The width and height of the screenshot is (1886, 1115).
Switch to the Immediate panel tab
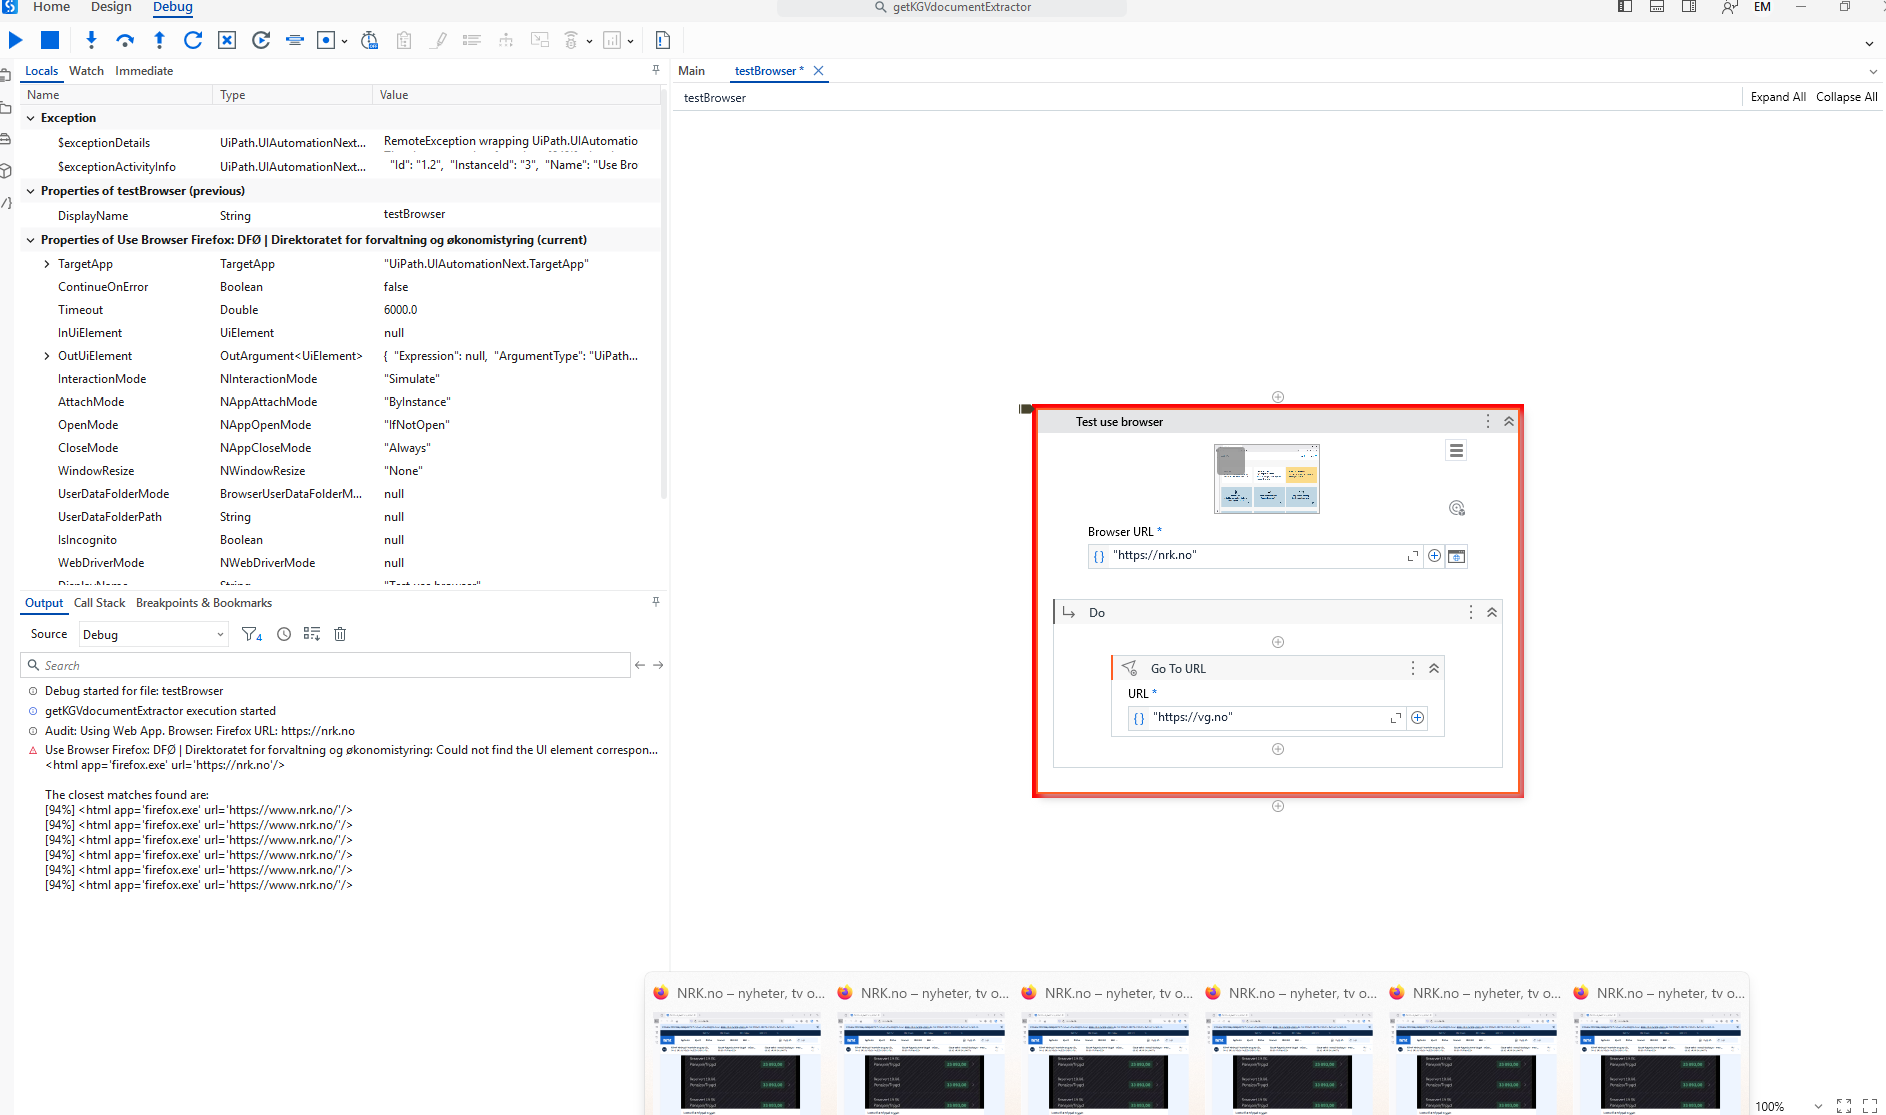(144, 71)
